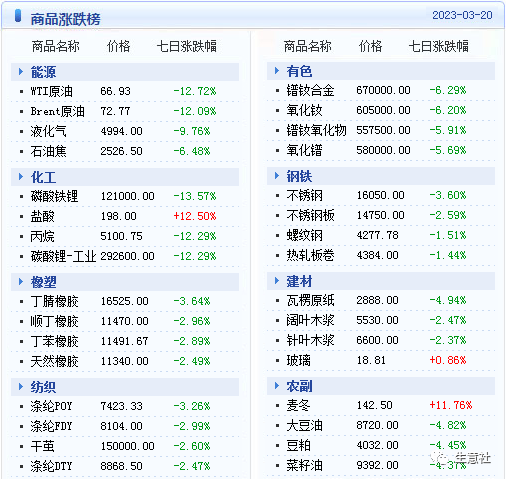The image size is (506, 479).
Task: Select 盐酸 commodity name
Action: 42,216
